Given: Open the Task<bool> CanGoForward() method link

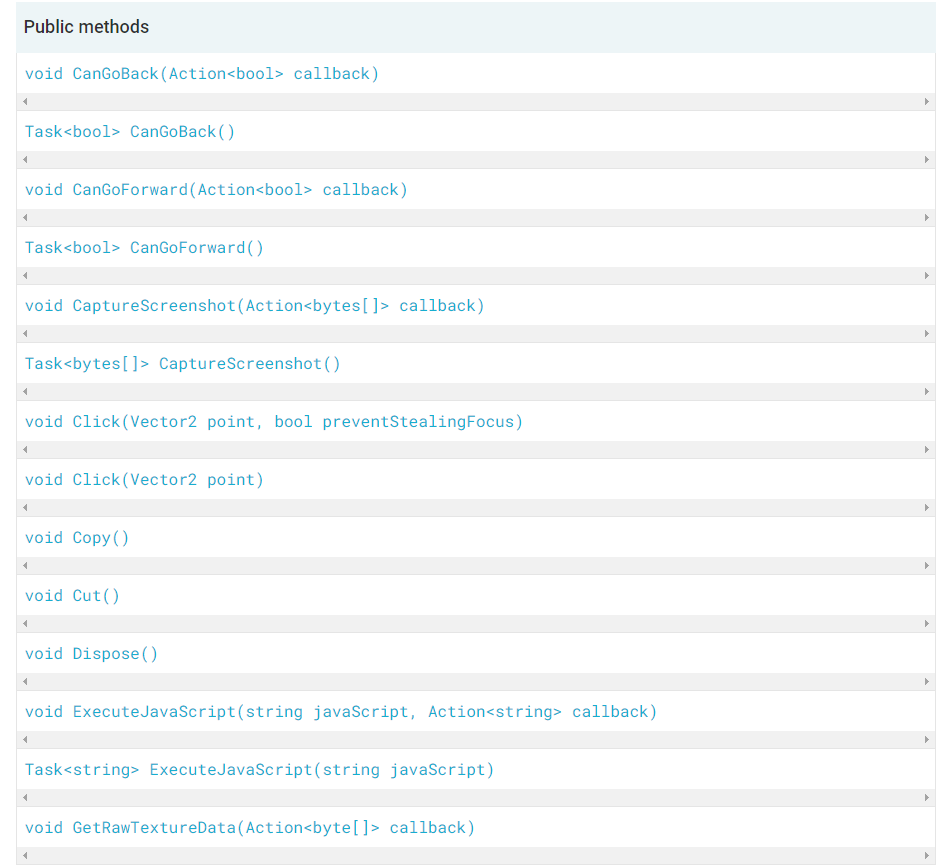Looking at the screenshot, I should tap(144, 248).
